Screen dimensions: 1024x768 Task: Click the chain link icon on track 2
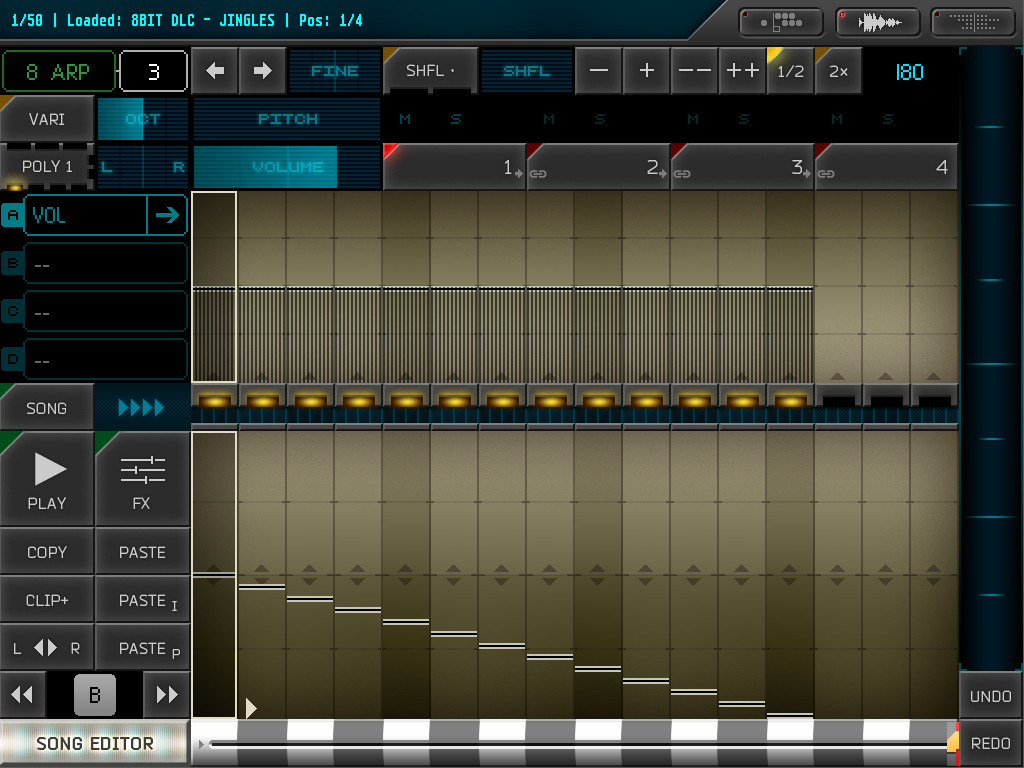point(537,172)
